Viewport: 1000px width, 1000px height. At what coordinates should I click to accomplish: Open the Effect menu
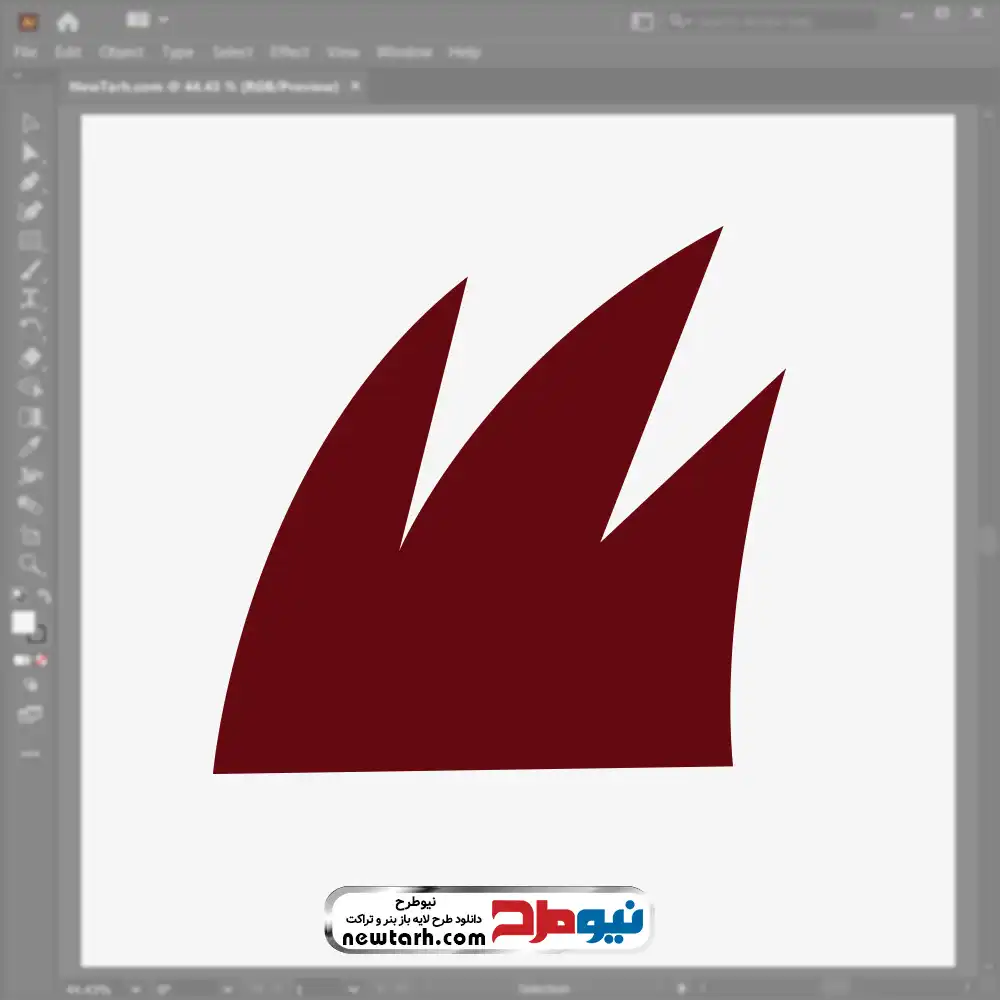click(x=290, y=52)
